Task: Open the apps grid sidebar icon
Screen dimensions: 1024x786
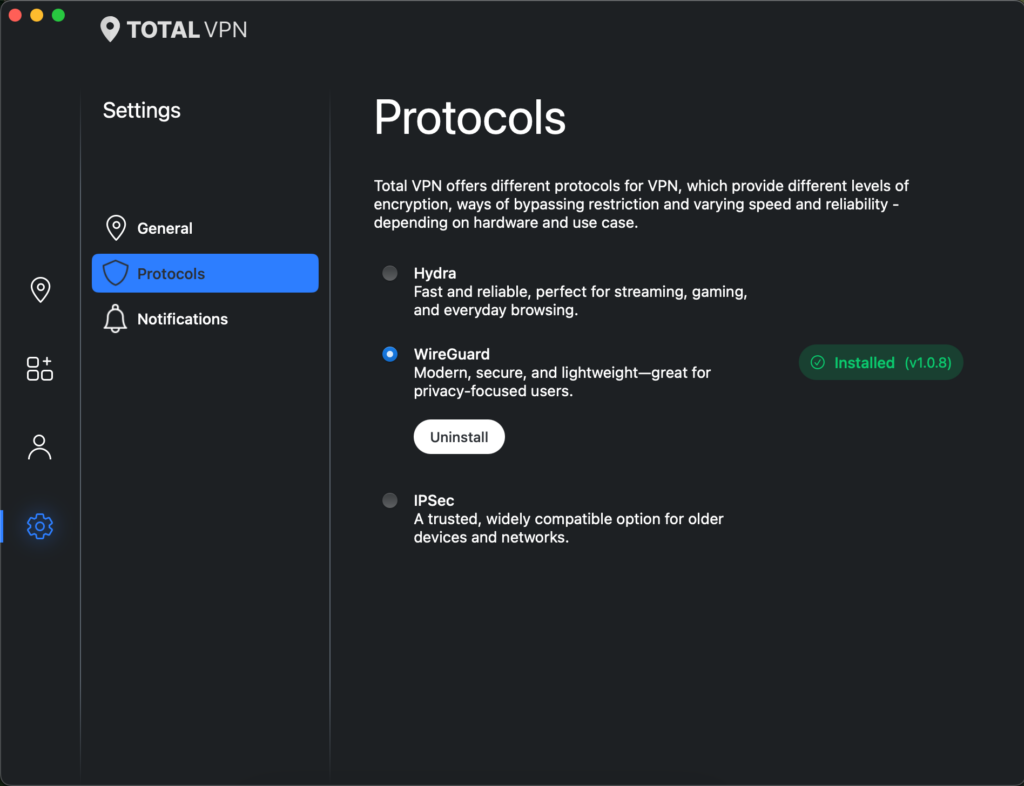Action: click(40, 368)
